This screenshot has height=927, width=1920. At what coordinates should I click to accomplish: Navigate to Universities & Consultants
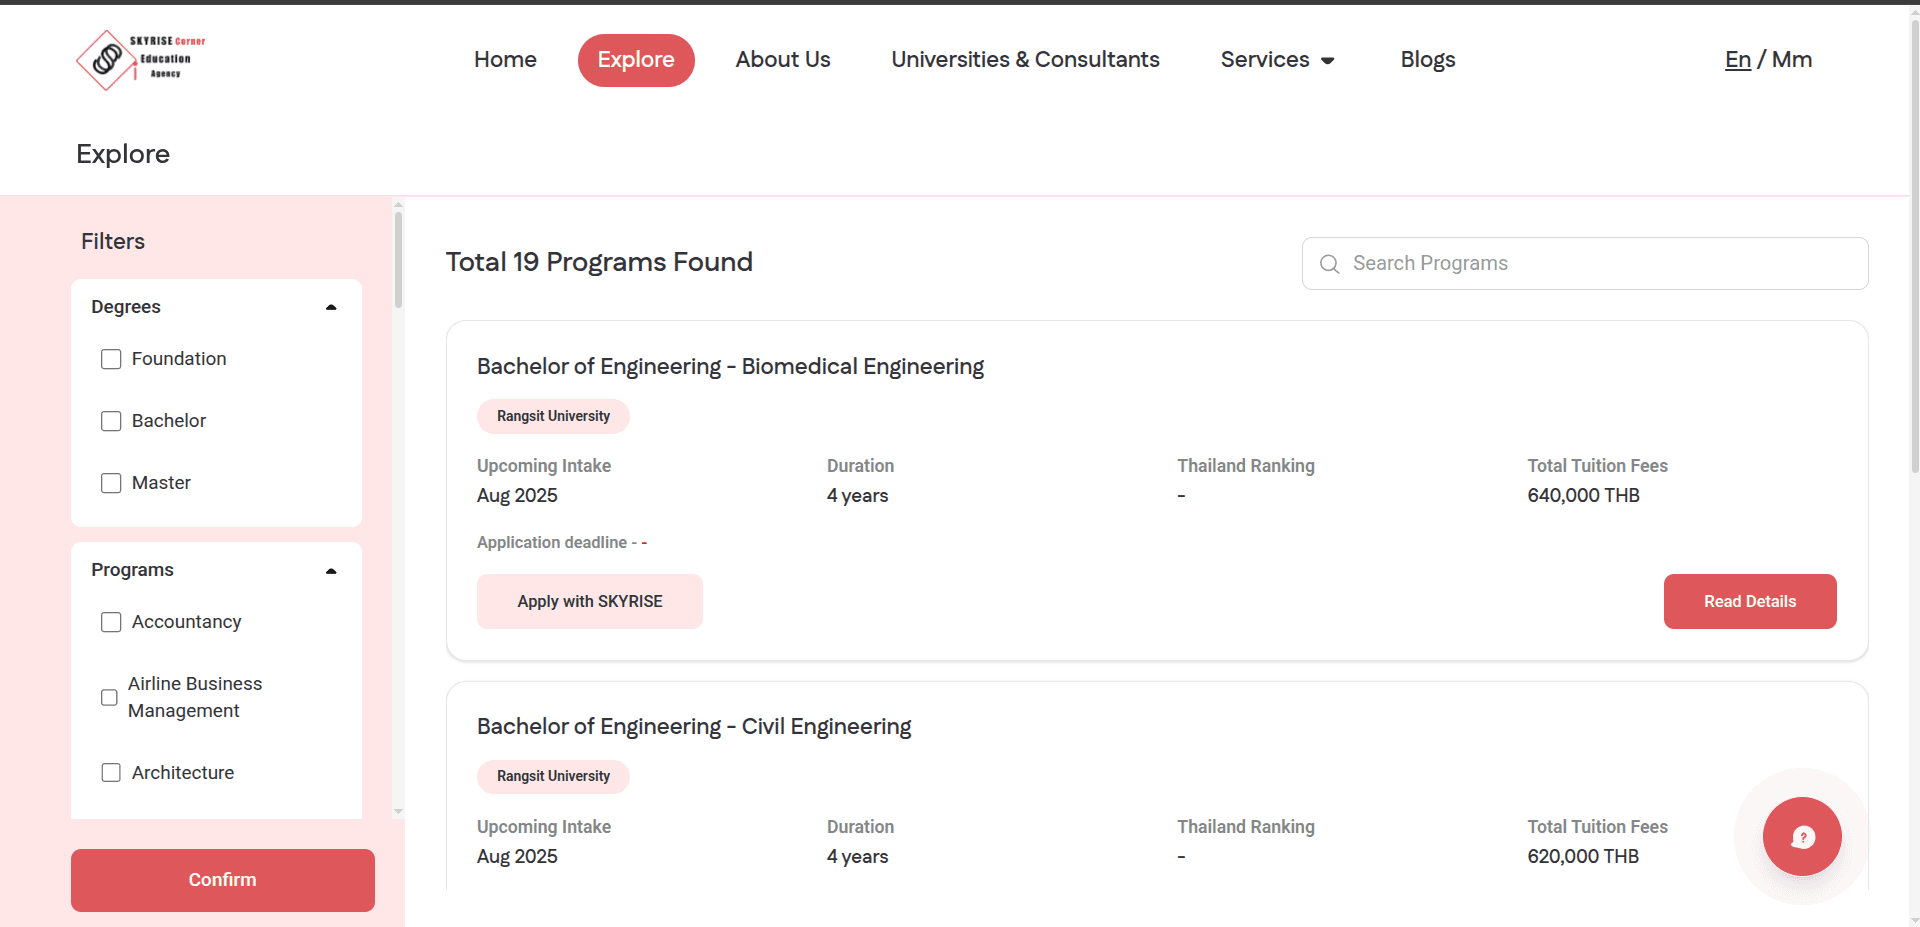(1025, 60)
